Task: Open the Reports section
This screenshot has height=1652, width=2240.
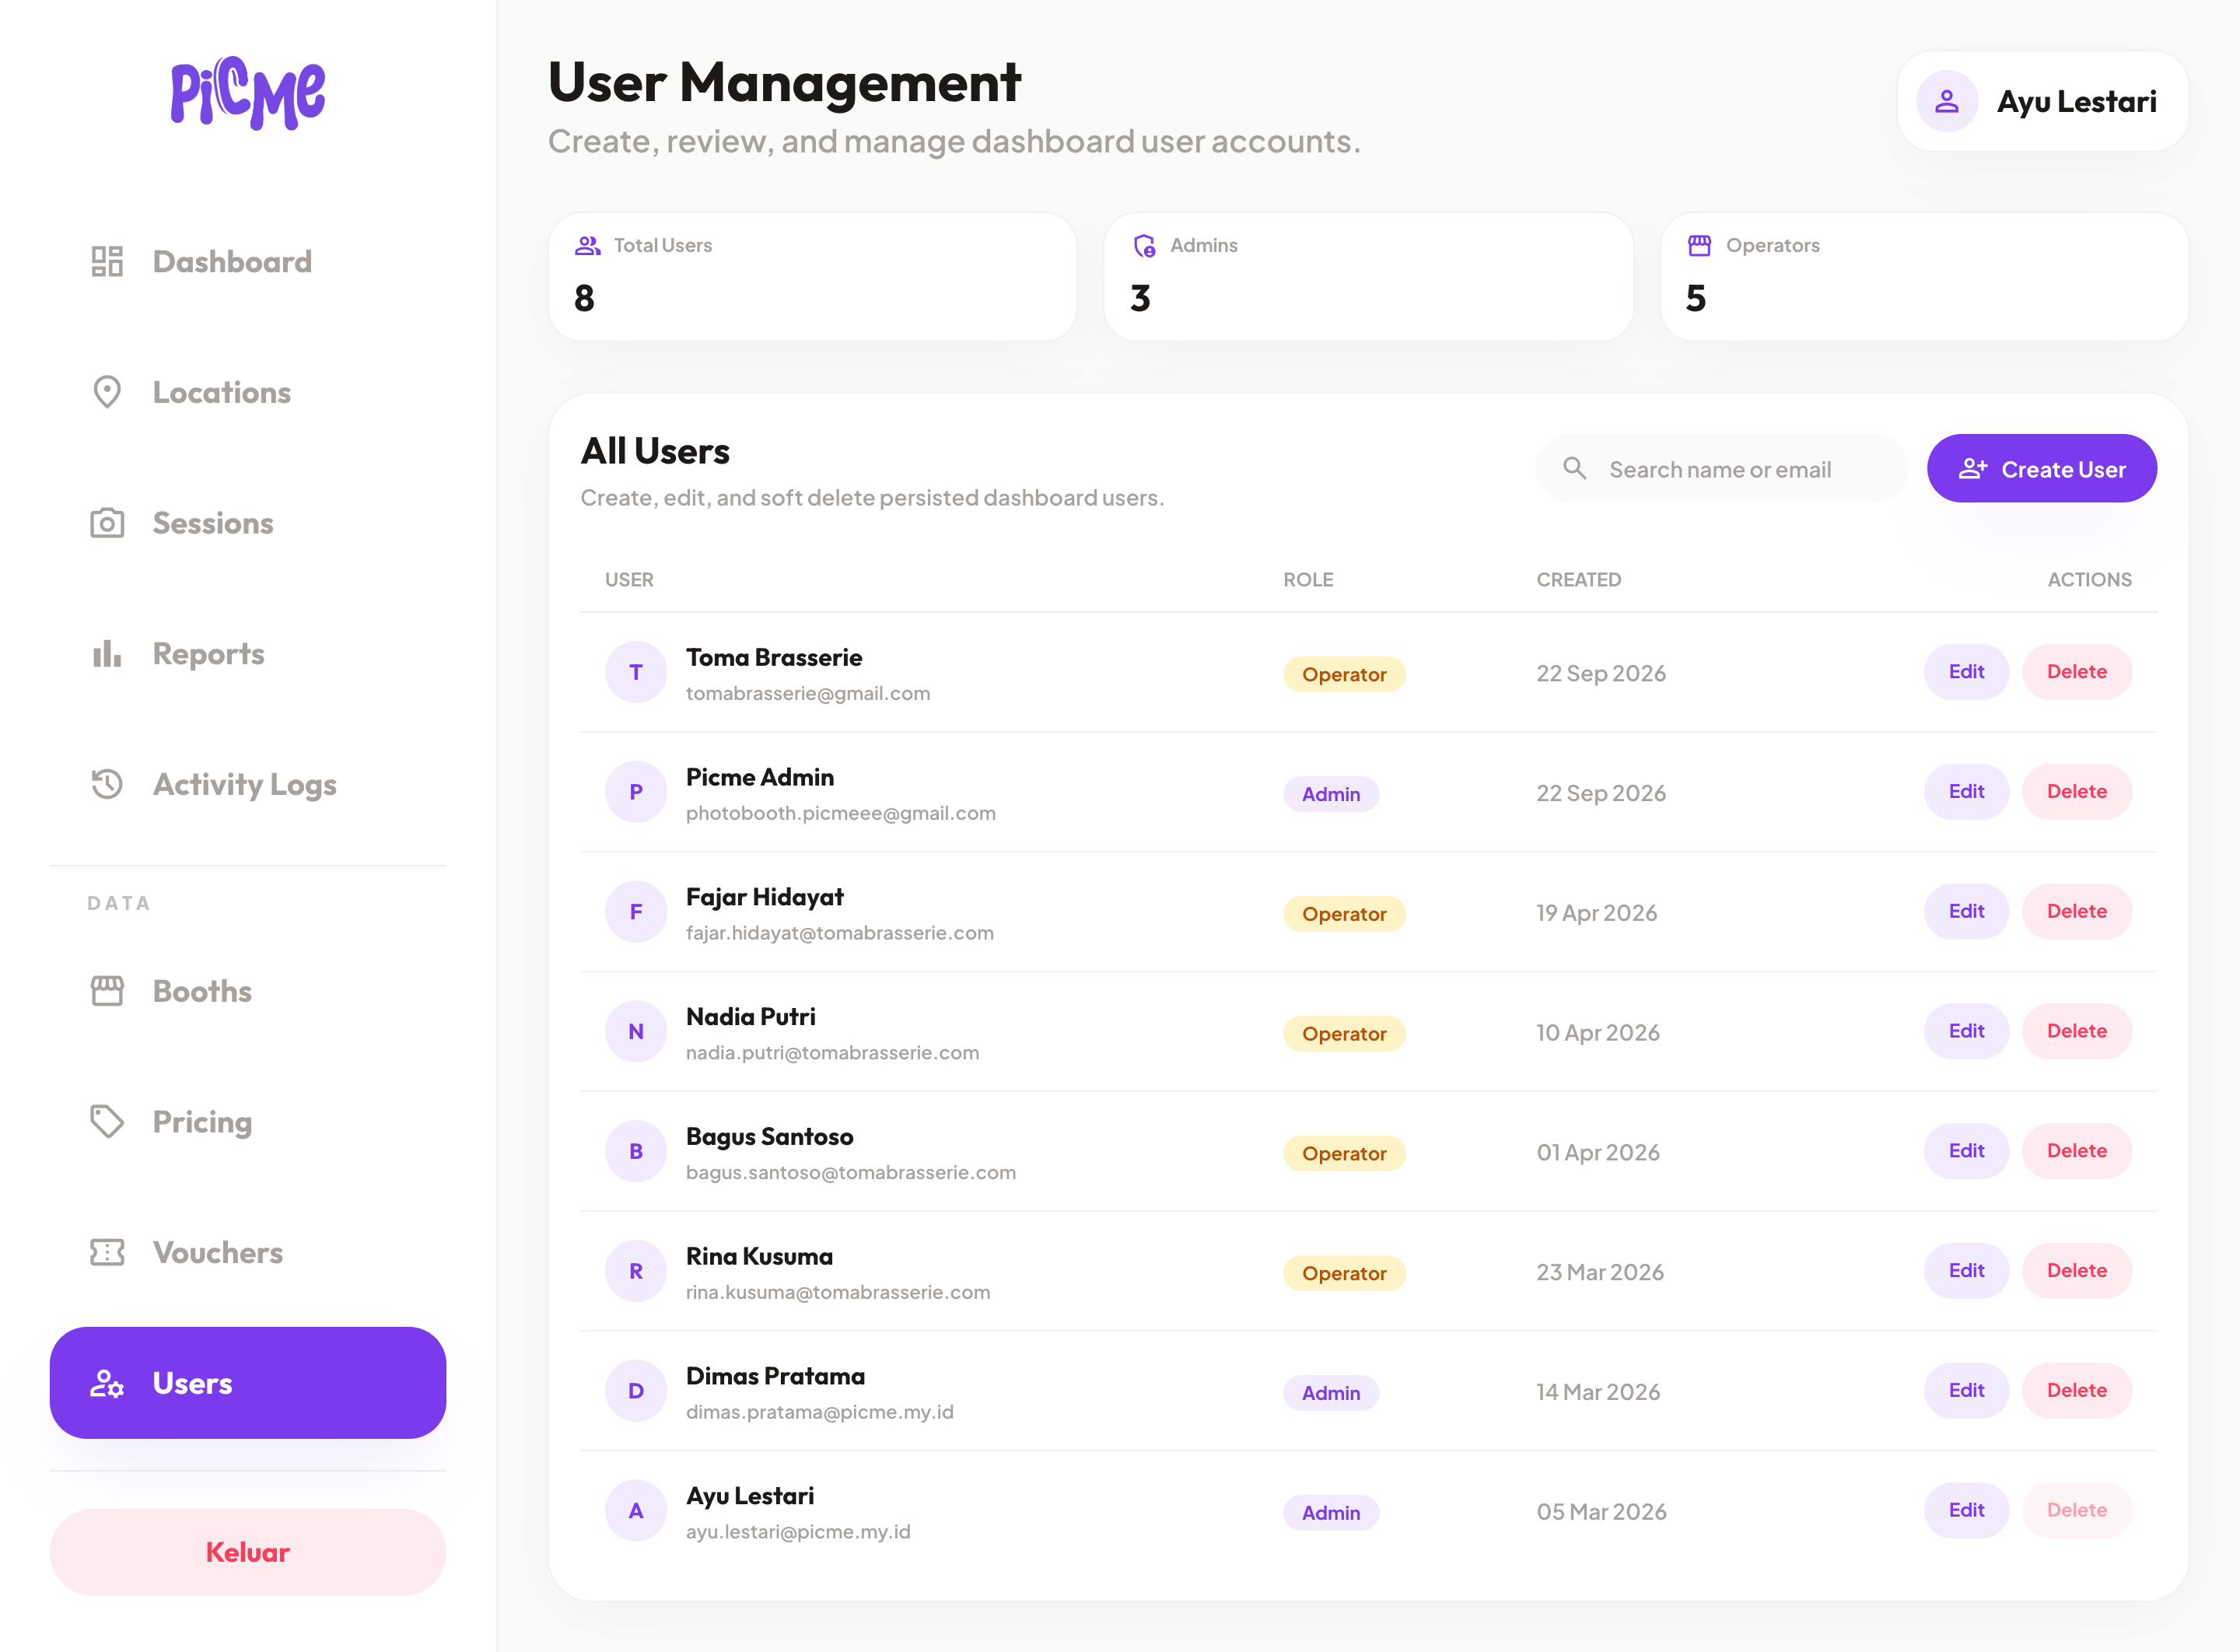Action: click(248, 654)
